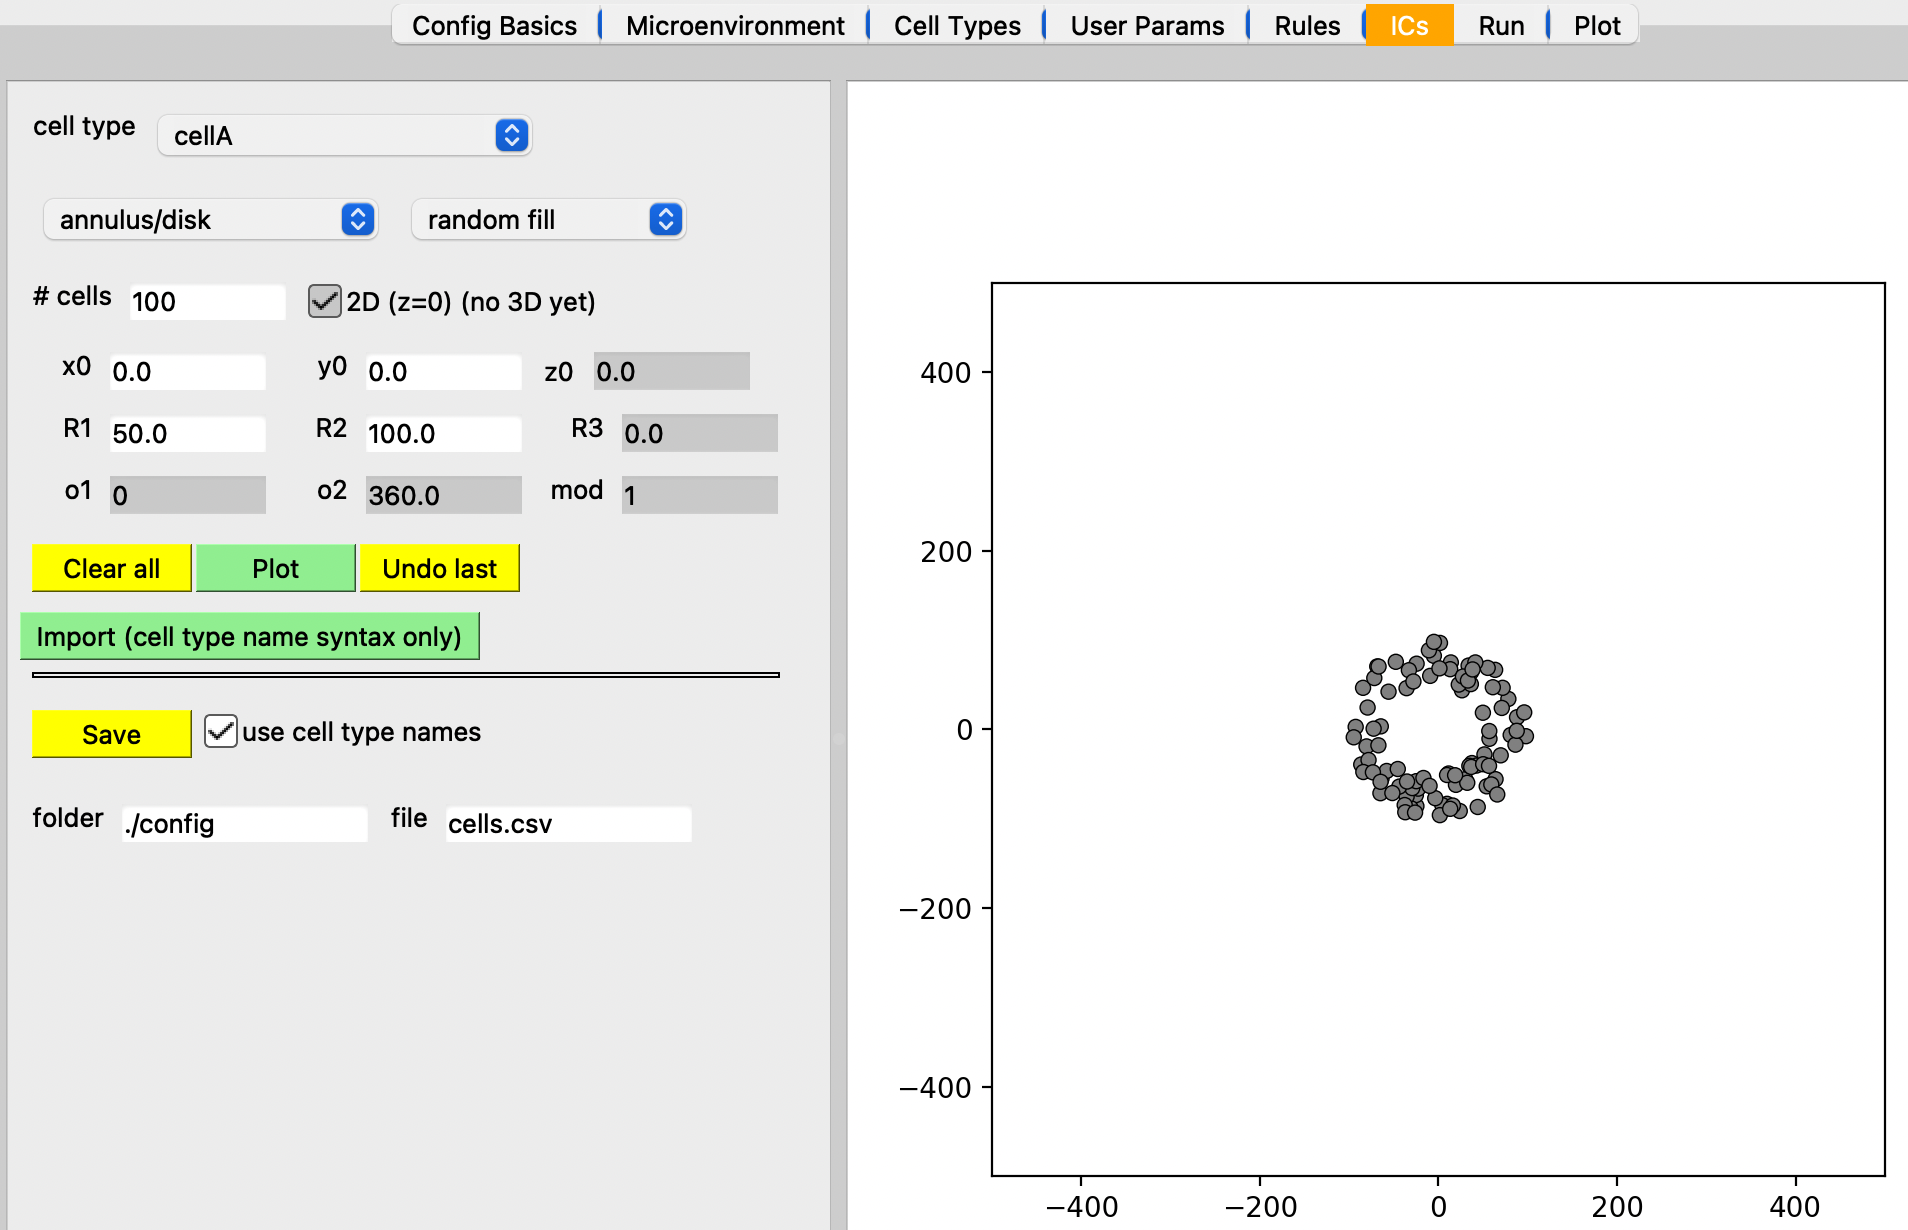Click the file field showing cells.csv
Viewport: 1908px width, 1230px height.
pos(568,823)
